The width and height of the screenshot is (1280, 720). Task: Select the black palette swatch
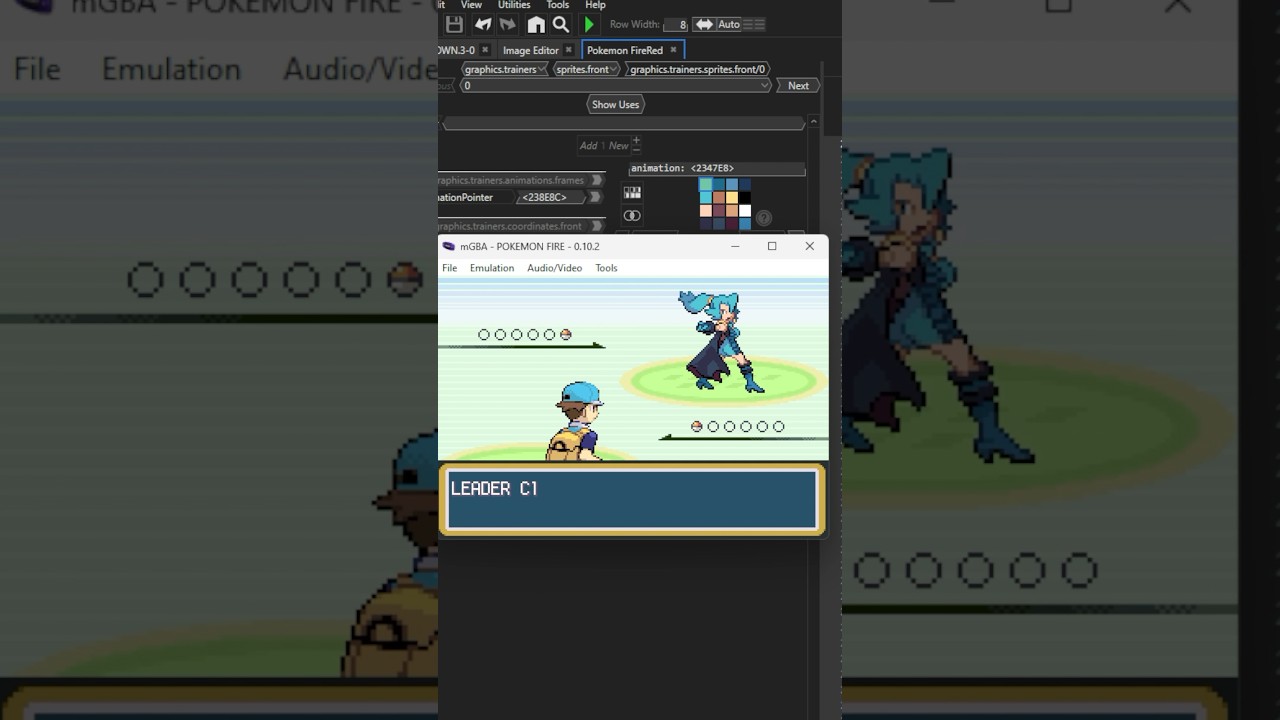pyautogui.click(x=745, y=197)
